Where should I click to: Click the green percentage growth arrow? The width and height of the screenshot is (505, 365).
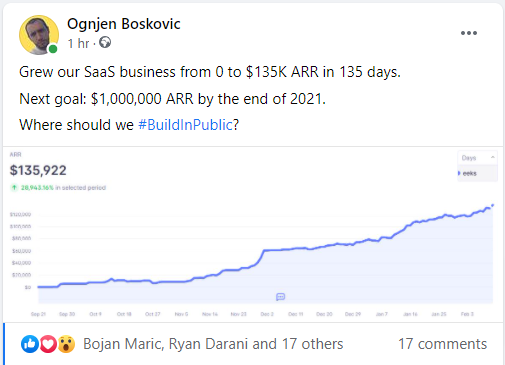pyautogui.click(x=14, y=188)
